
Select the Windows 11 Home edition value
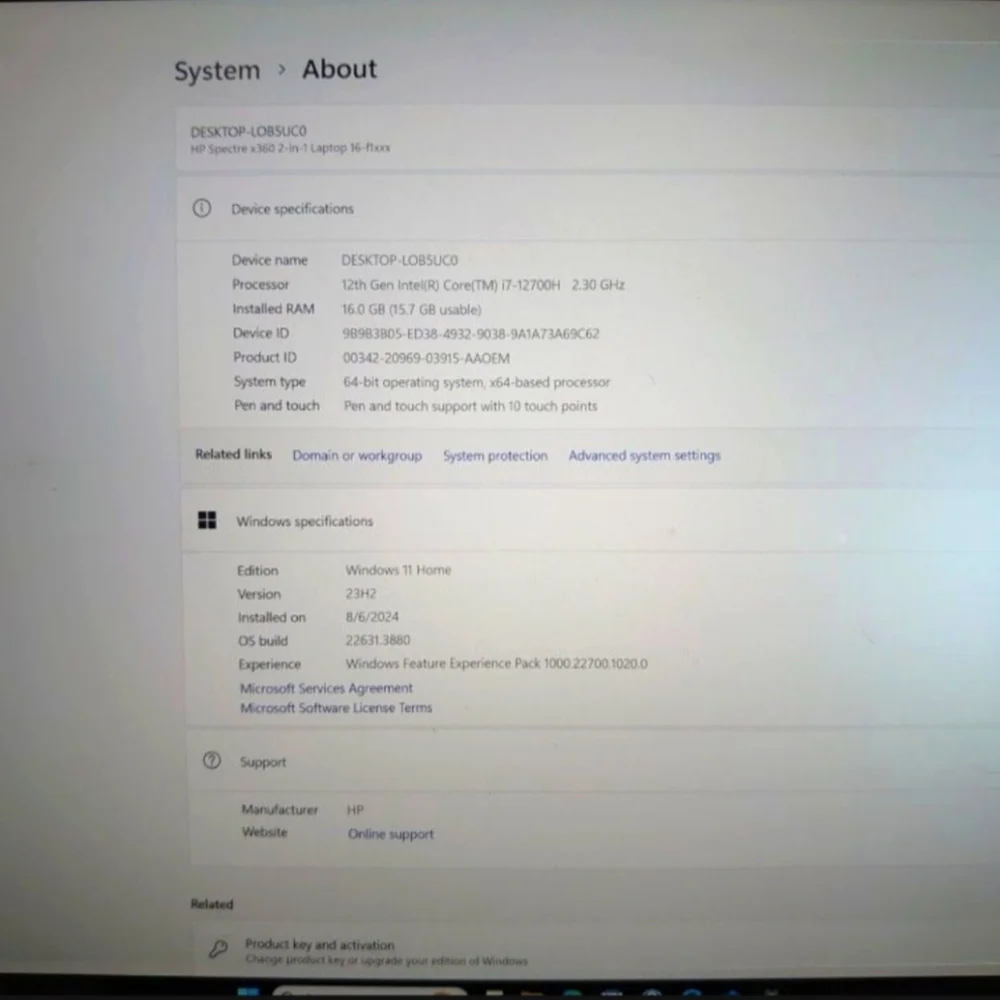399,570
